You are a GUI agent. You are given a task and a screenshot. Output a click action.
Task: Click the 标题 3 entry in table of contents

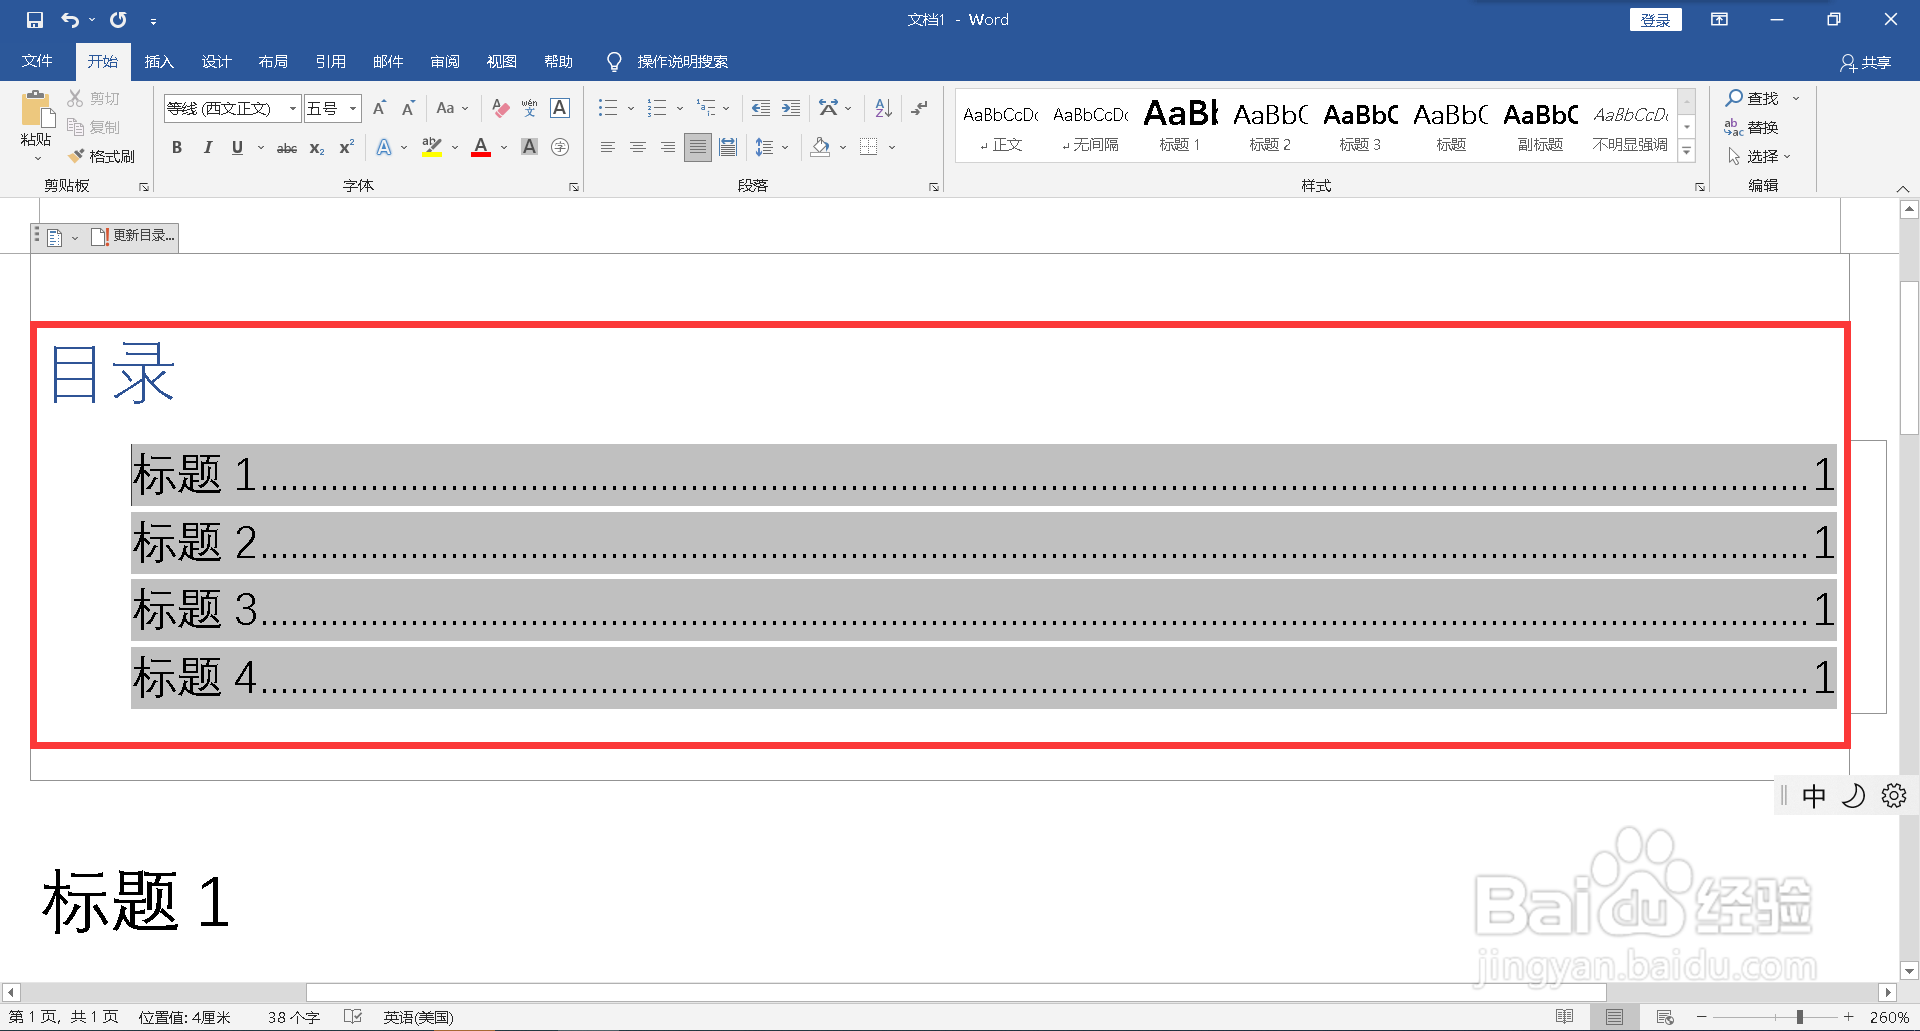click(x=983, y=609)
